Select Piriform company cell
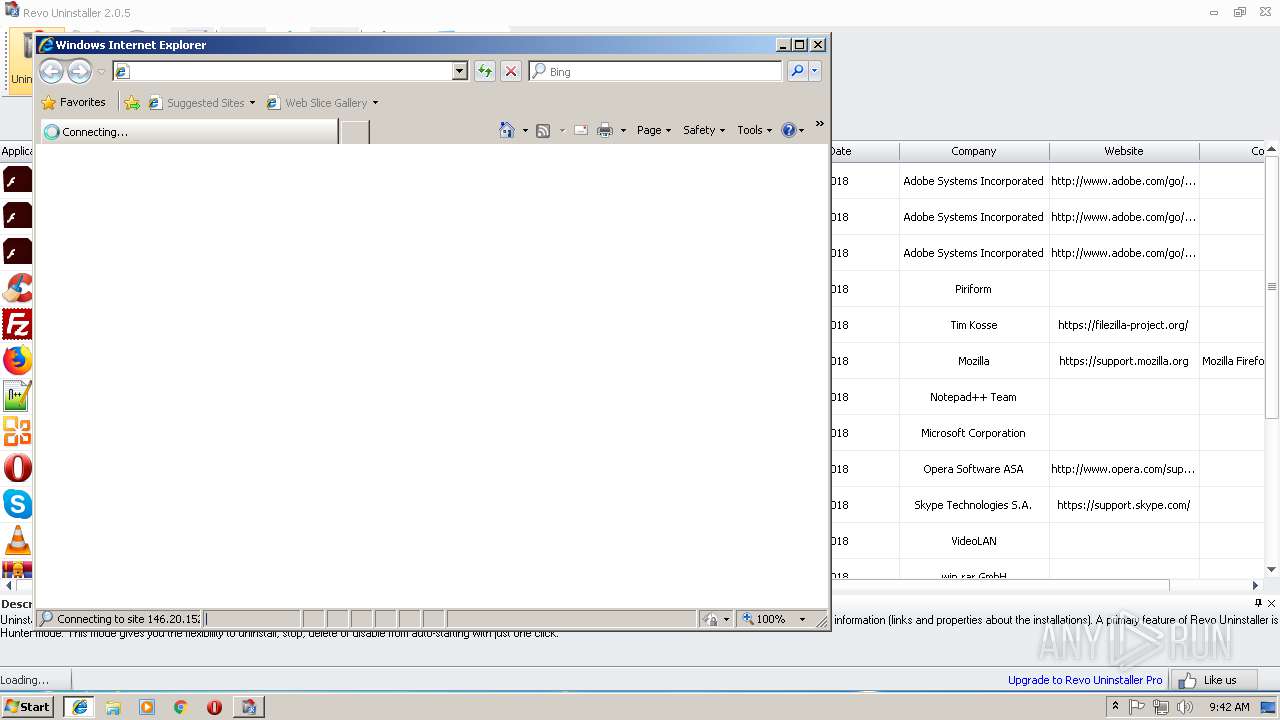Viewport: 1280px width, 720px height. 973,289
